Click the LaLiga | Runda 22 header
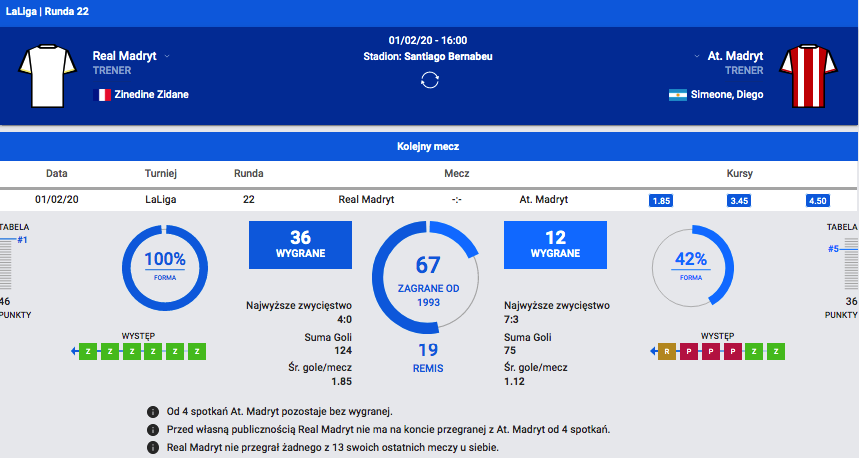The height and width of the screenshot is (458, 859). pyautogui.click(x=46, y=12)
